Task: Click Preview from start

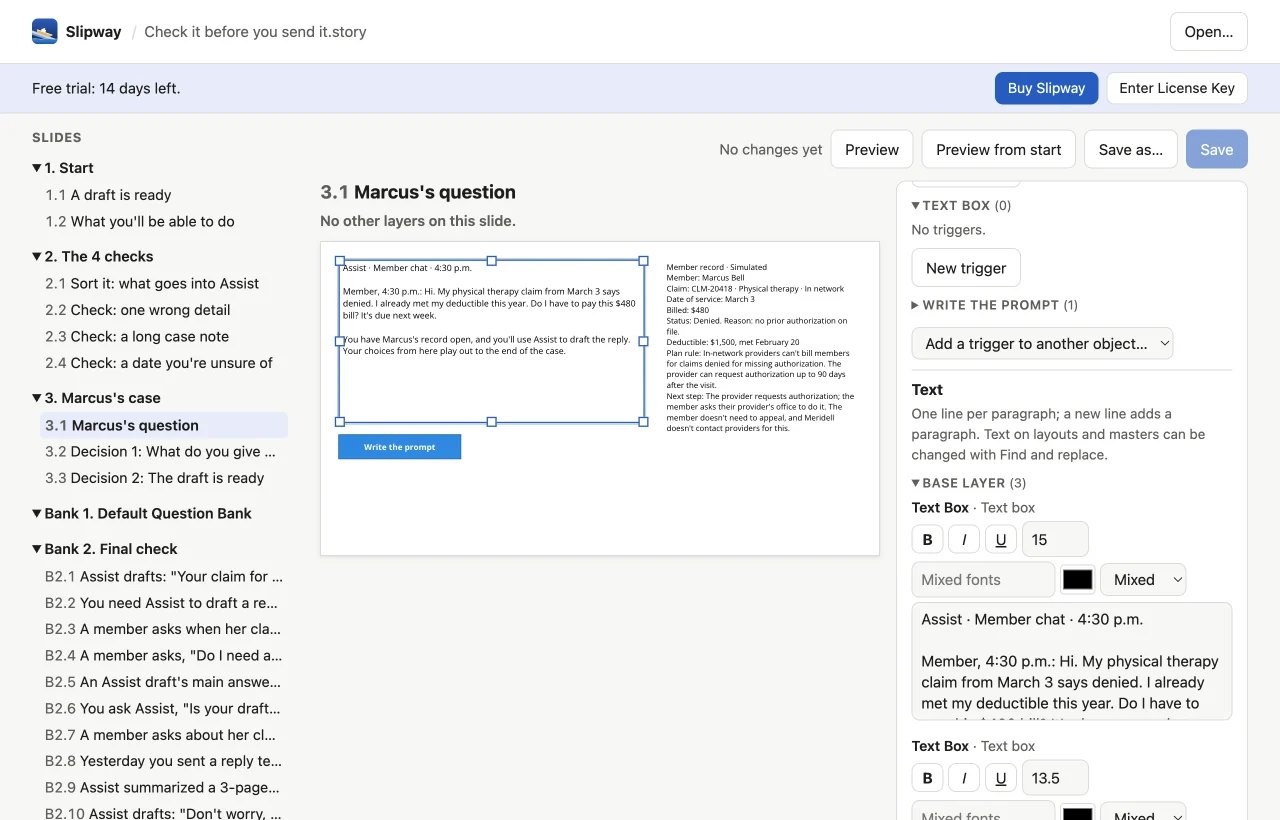Action: 998,149
